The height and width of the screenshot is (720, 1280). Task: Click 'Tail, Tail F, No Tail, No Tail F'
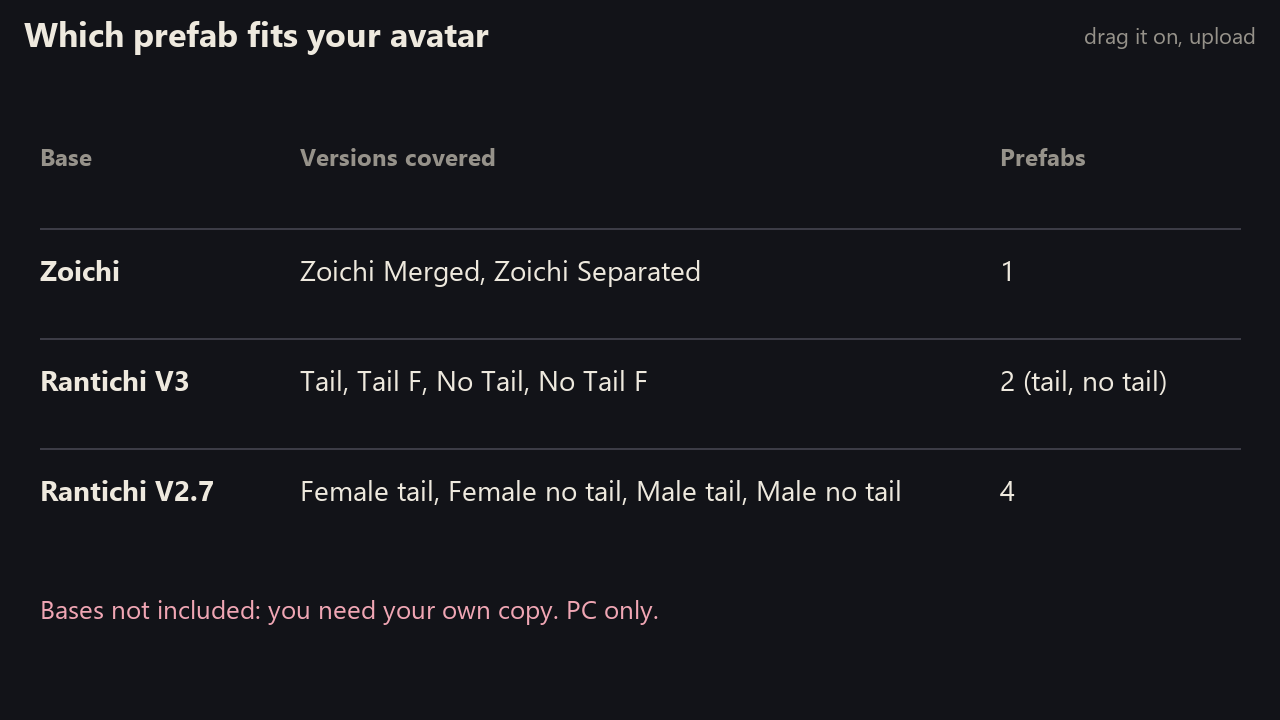click(474, 382)
